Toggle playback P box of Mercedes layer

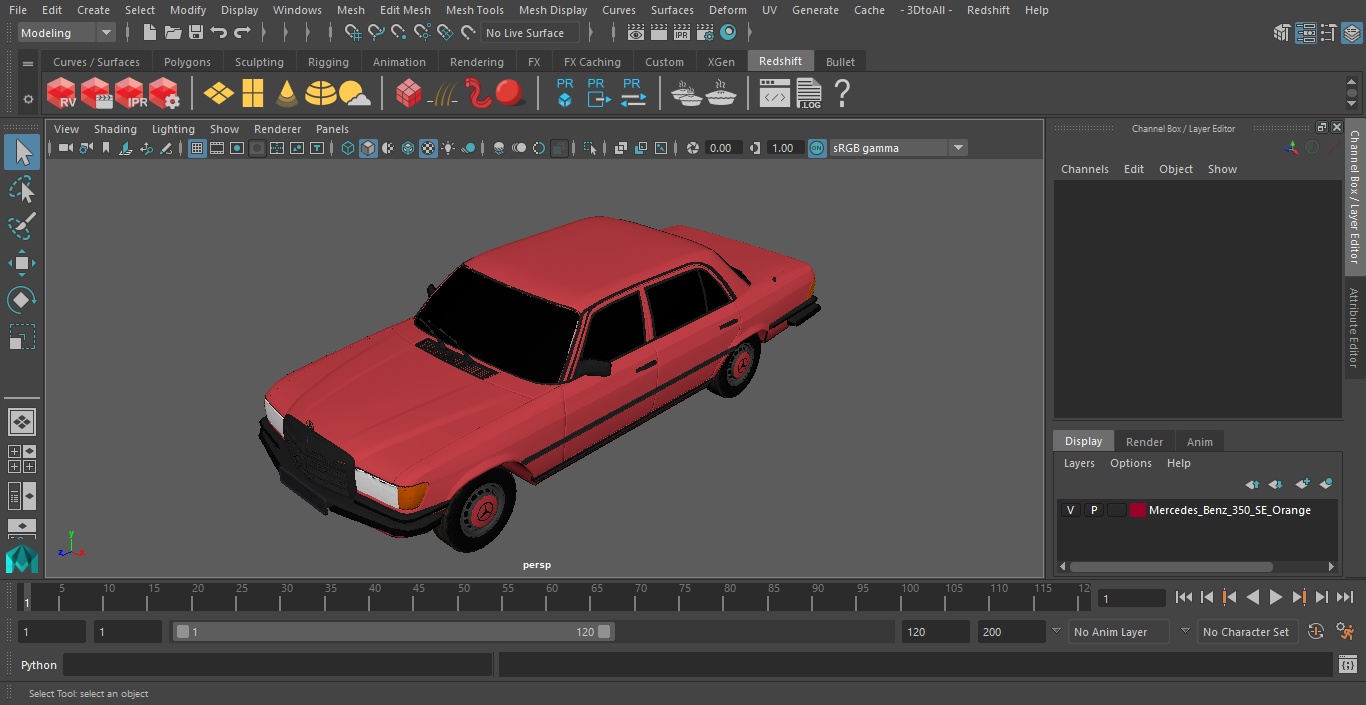tap(1093, 510)
